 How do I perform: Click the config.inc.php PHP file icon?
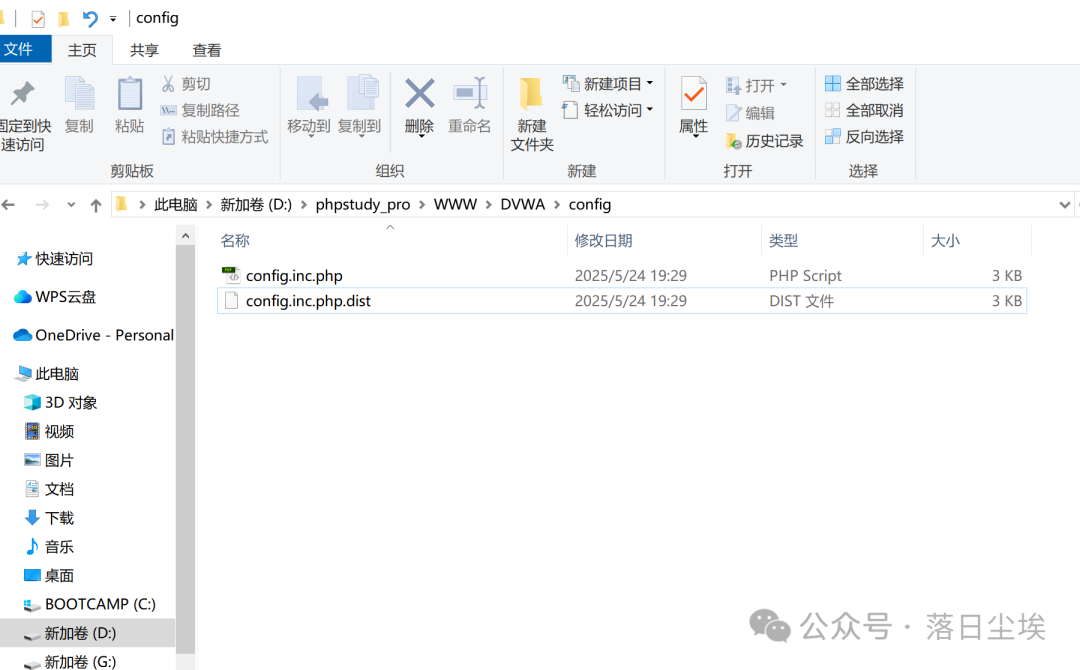(231, 275)
